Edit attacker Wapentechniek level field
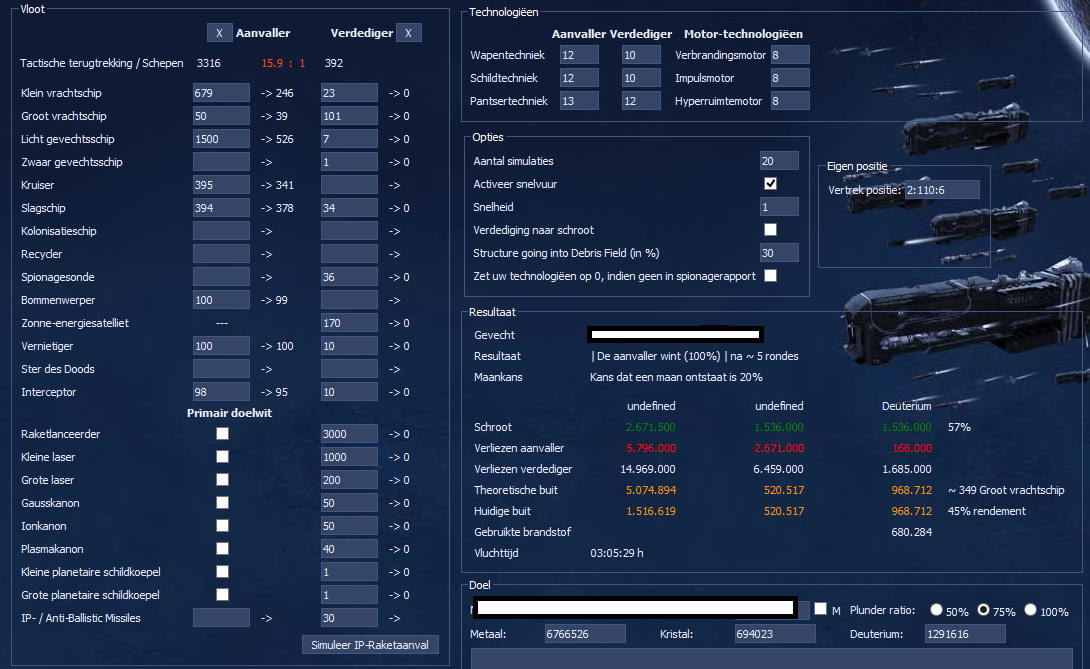The image size is (1090, 669). click(579, 54)
